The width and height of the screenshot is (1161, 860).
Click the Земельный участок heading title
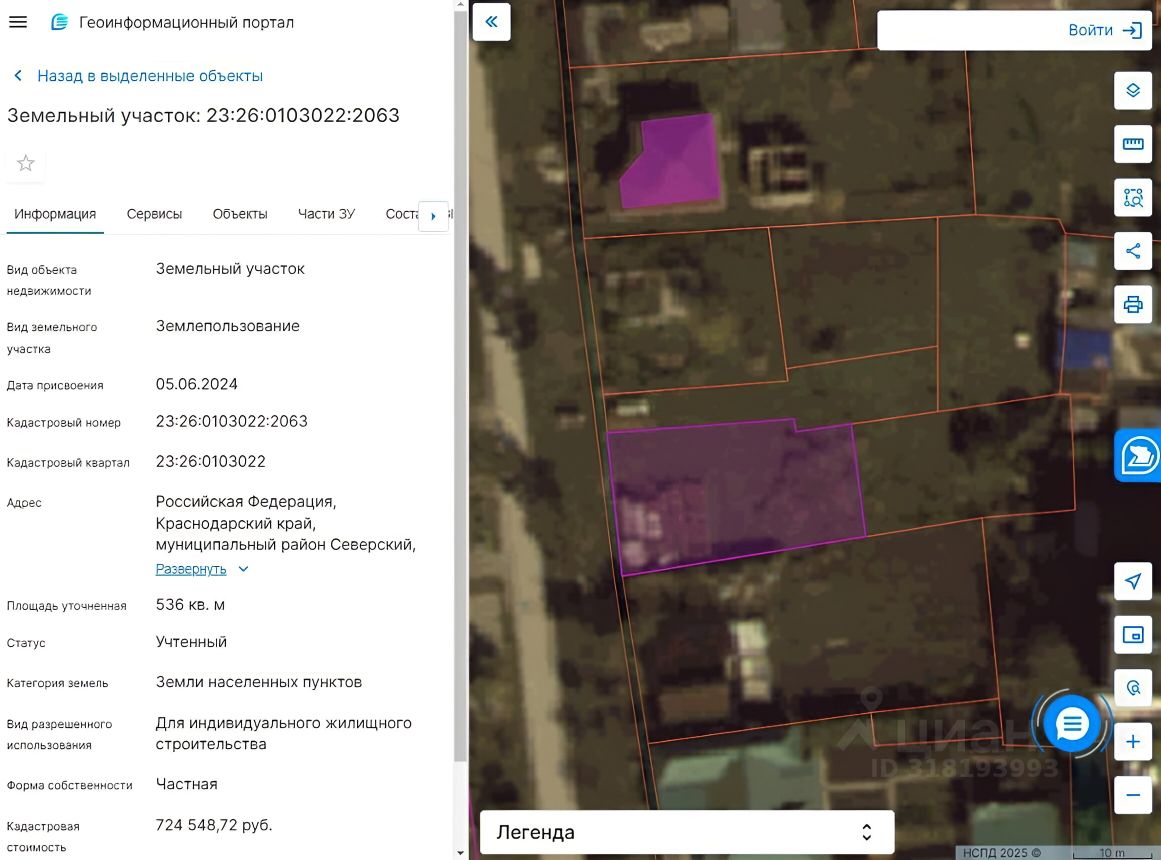(204, 116)
